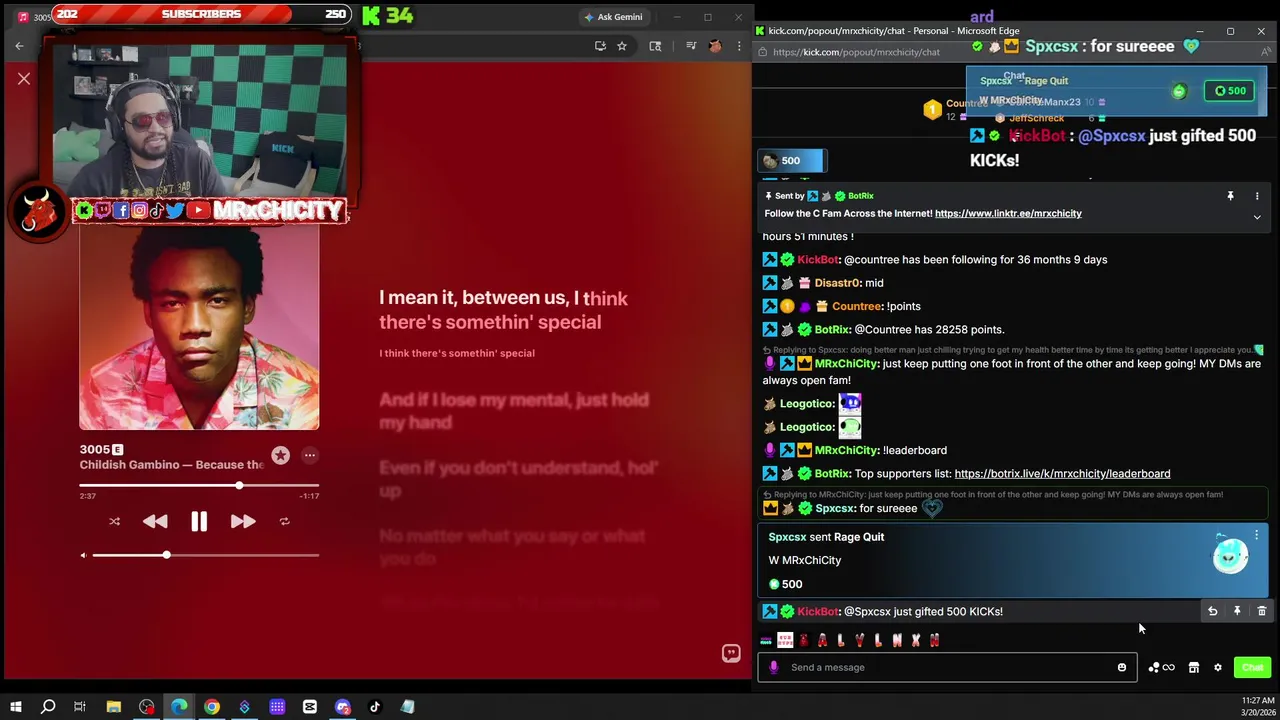Open Chrome's three-dot menu

(x=739, y=46)
